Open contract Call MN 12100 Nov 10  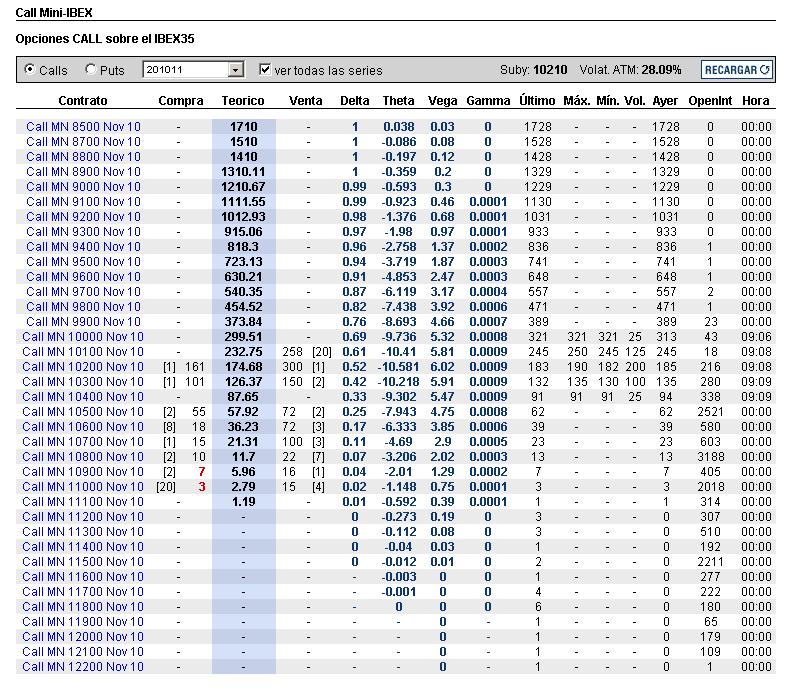[x=83, y=652]
